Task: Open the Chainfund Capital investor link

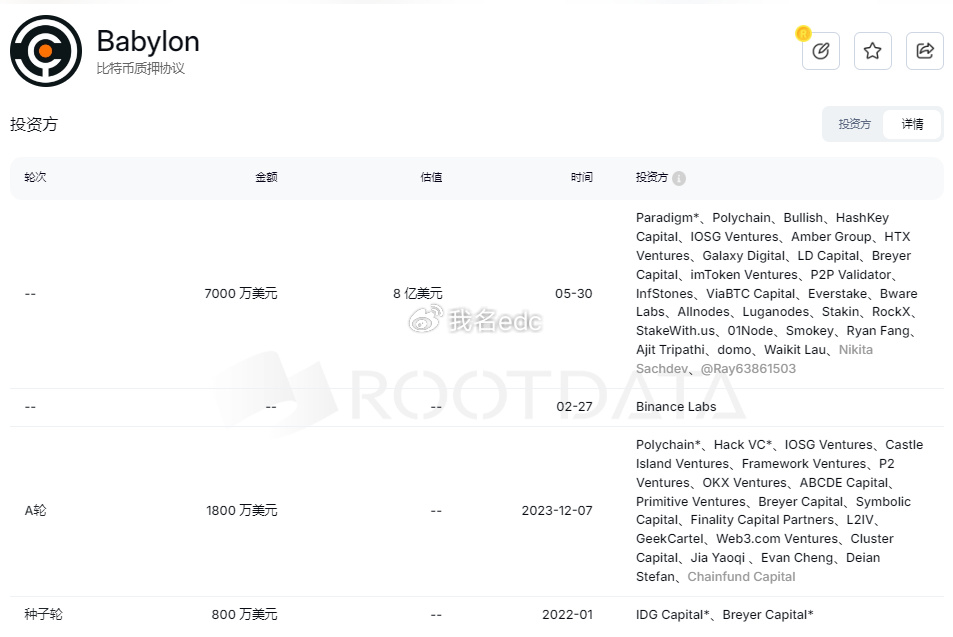Action: pos(741,576)
